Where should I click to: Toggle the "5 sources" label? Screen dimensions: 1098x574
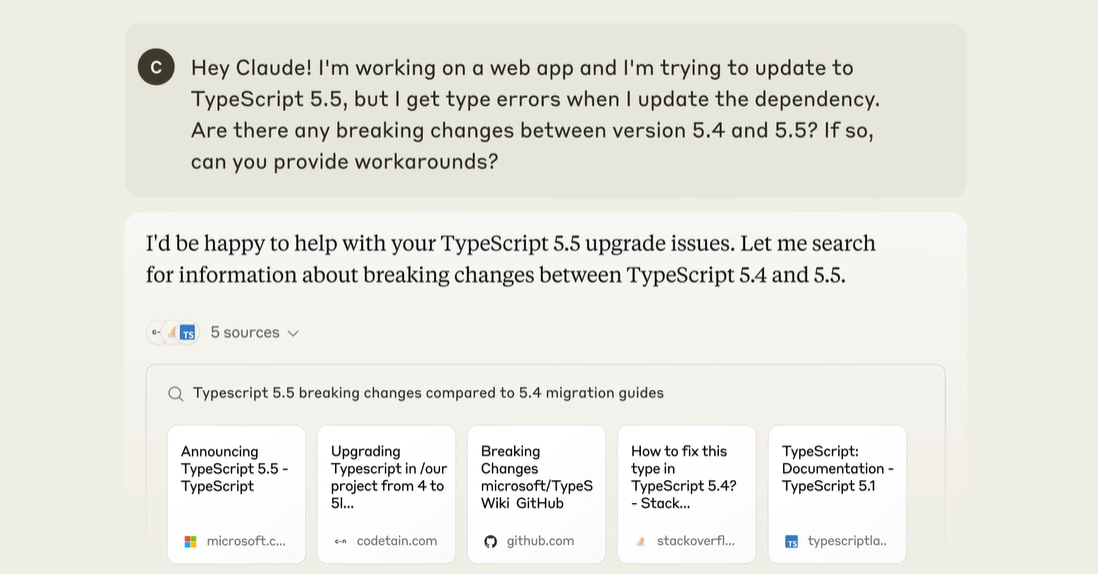coord(244,333)
